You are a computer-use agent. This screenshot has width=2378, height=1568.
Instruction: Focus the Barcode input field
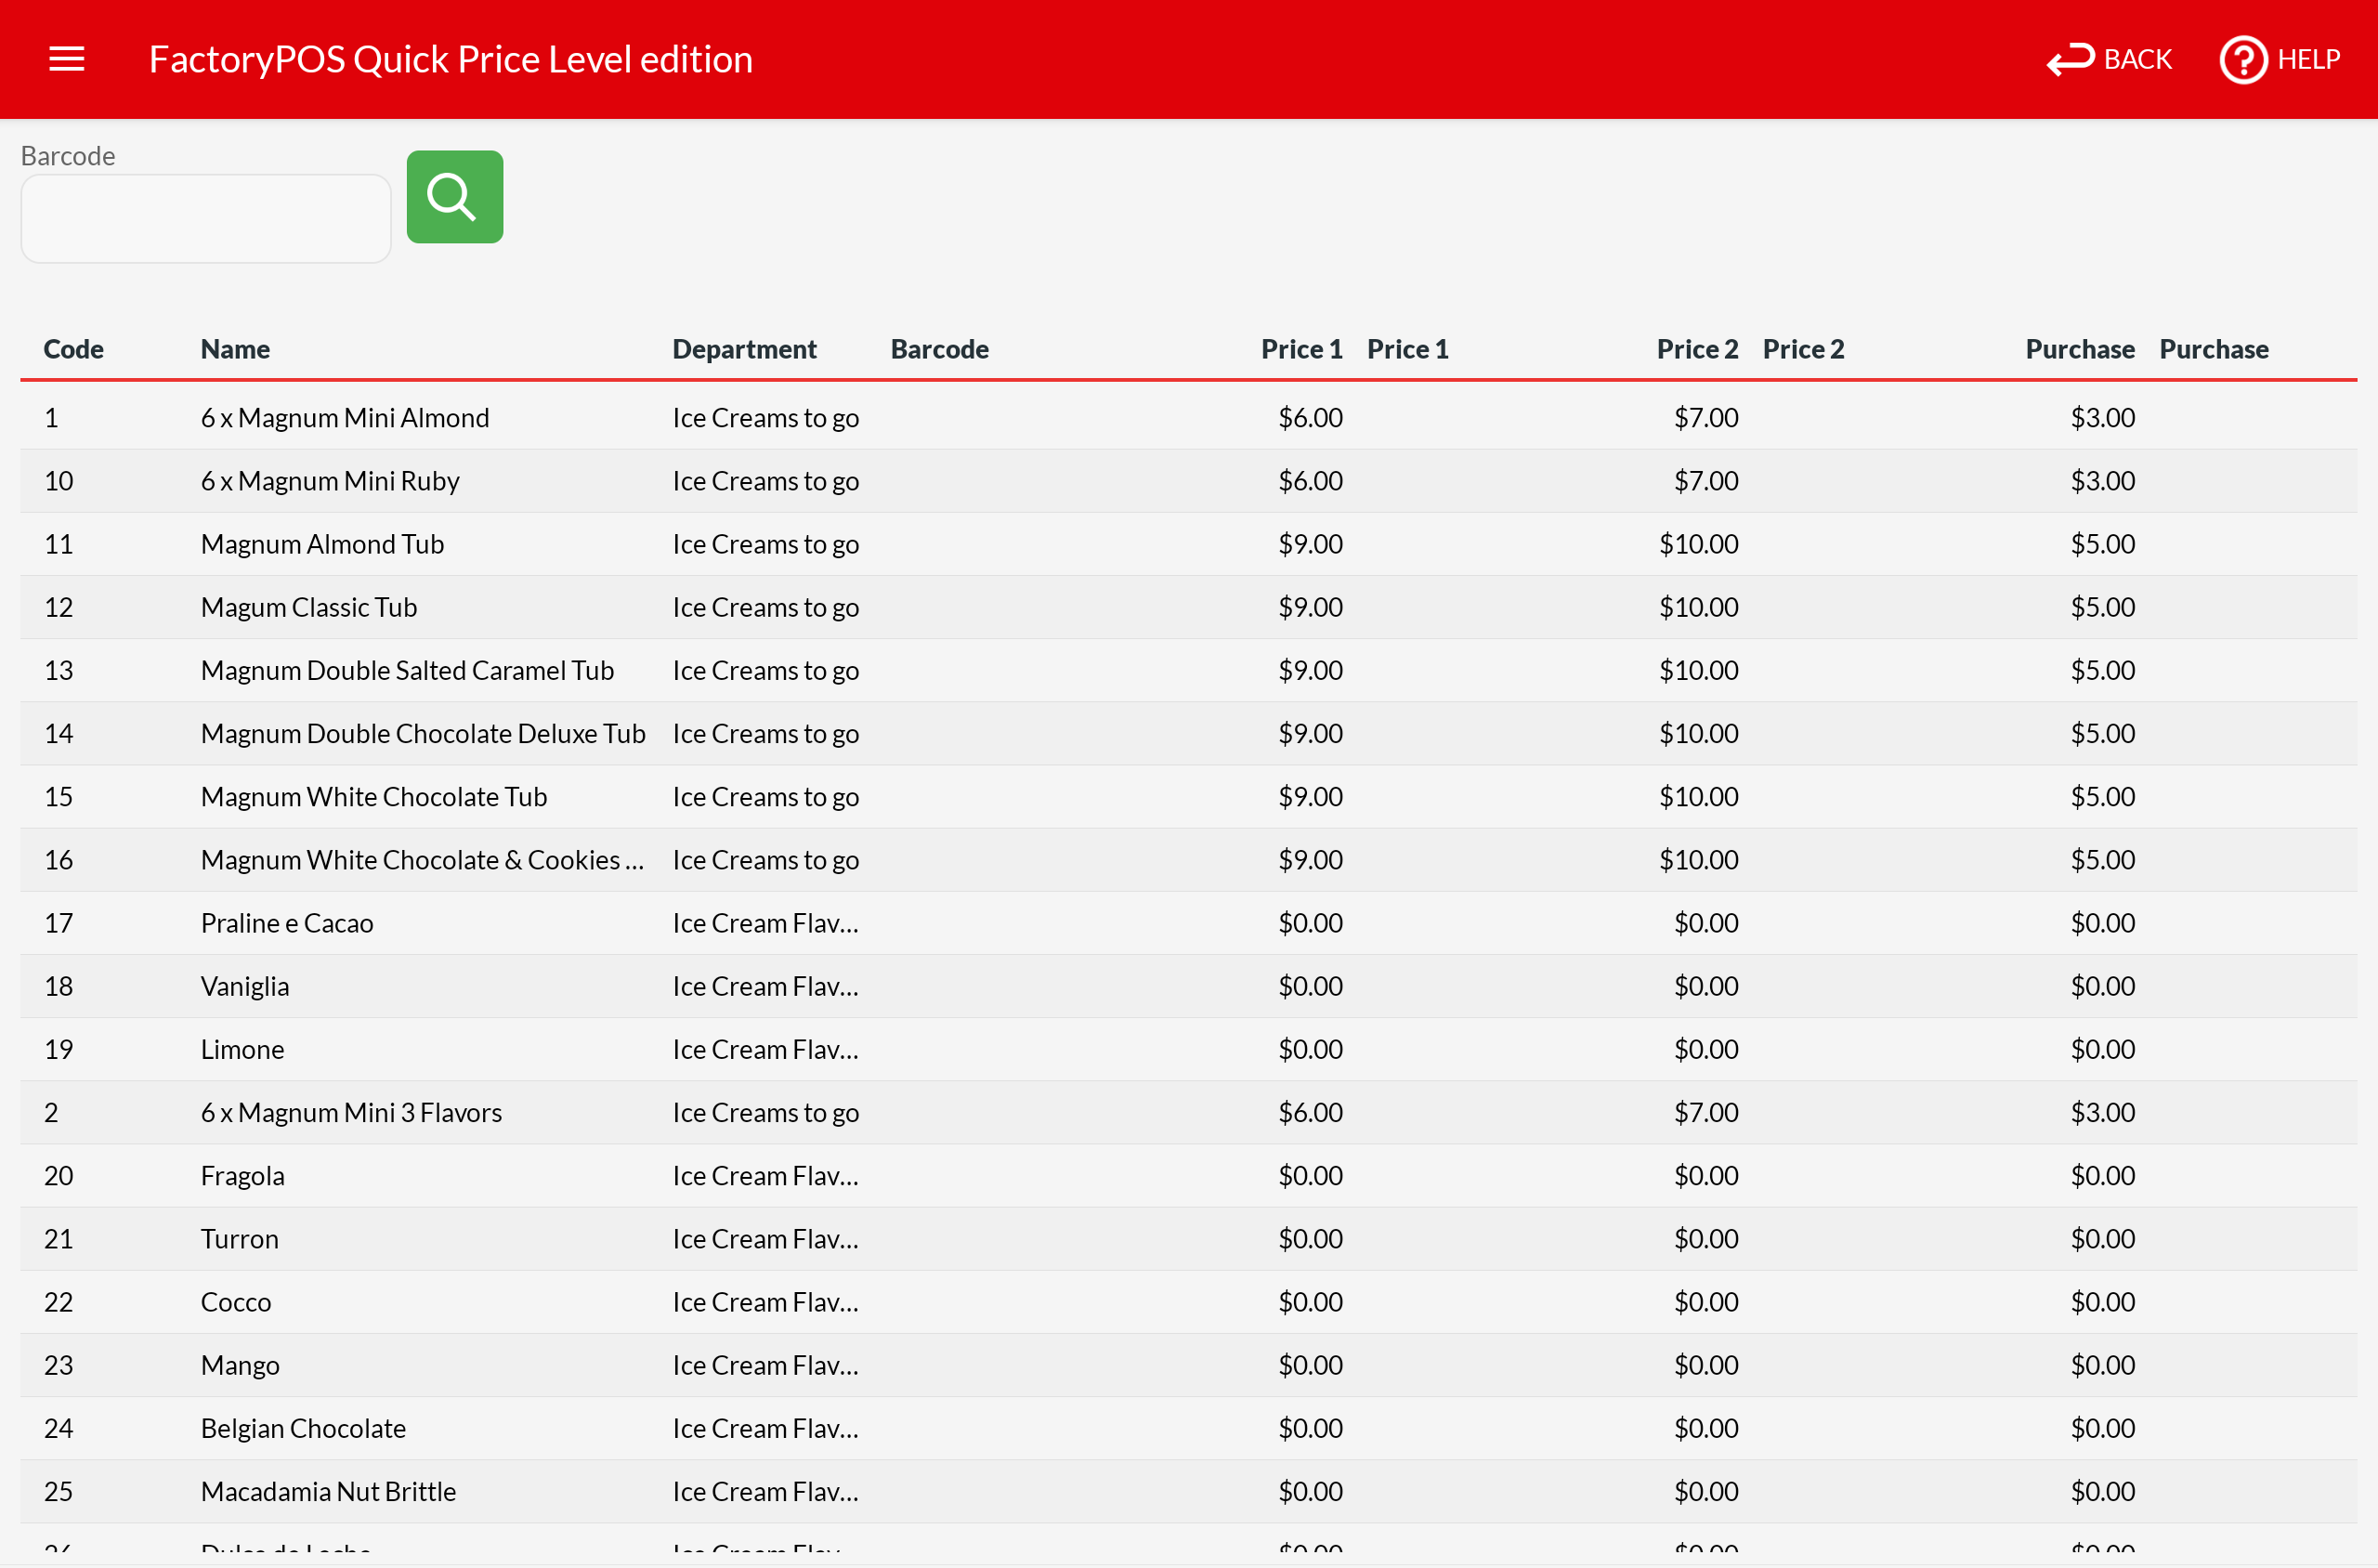[x=206, y=219]
